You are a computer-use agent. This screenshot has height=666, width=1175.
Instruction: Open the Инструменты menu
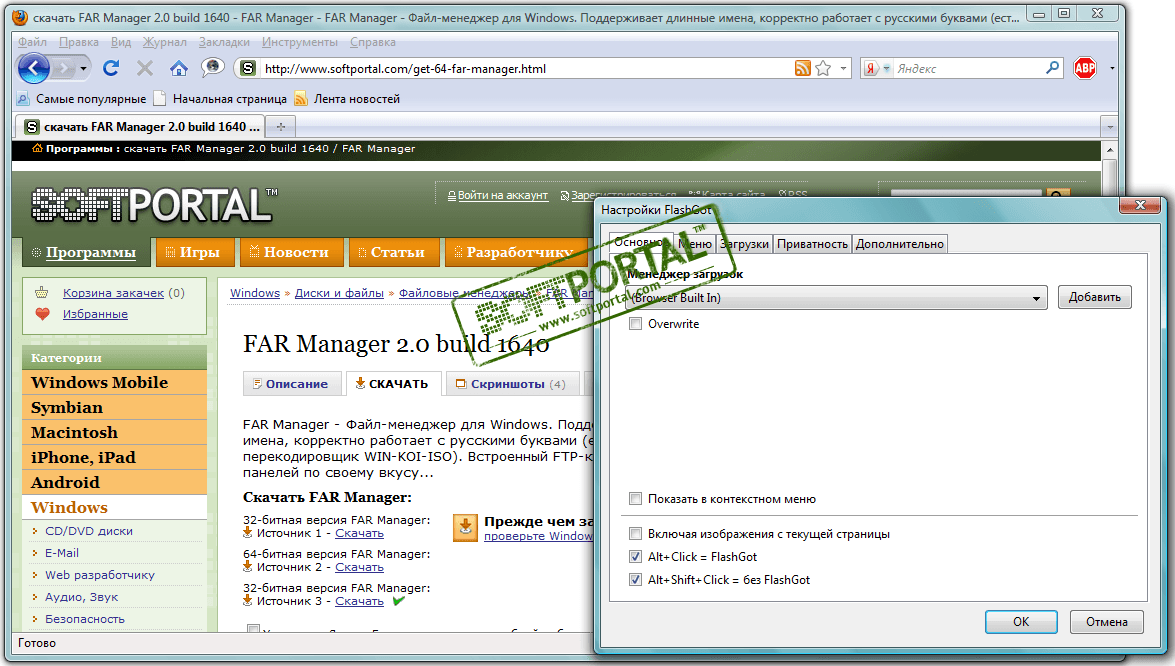click(300, 43)
